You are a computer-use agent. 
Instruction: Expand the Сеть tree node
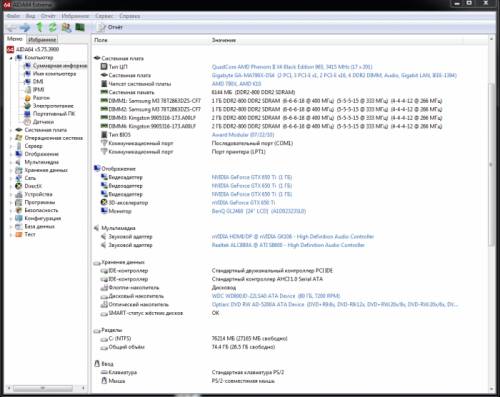coord(11,178)
